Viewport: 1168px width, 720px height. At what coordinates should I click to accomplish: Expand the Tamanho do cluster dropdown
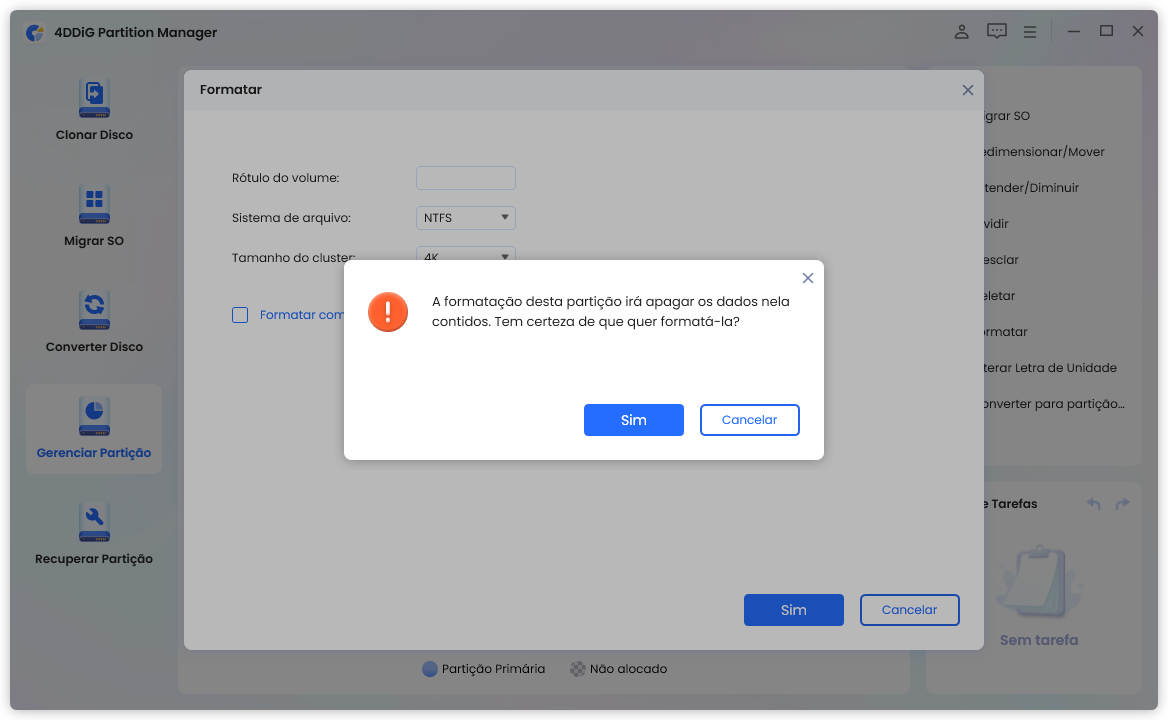pyautogui.click(x=466, y=254)
